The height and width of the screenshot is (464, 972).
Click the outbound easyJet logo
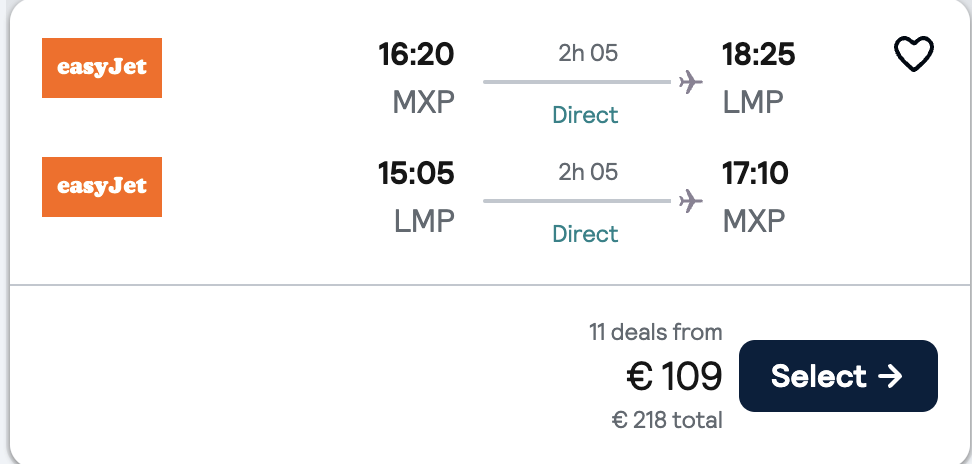coord(102,68)
